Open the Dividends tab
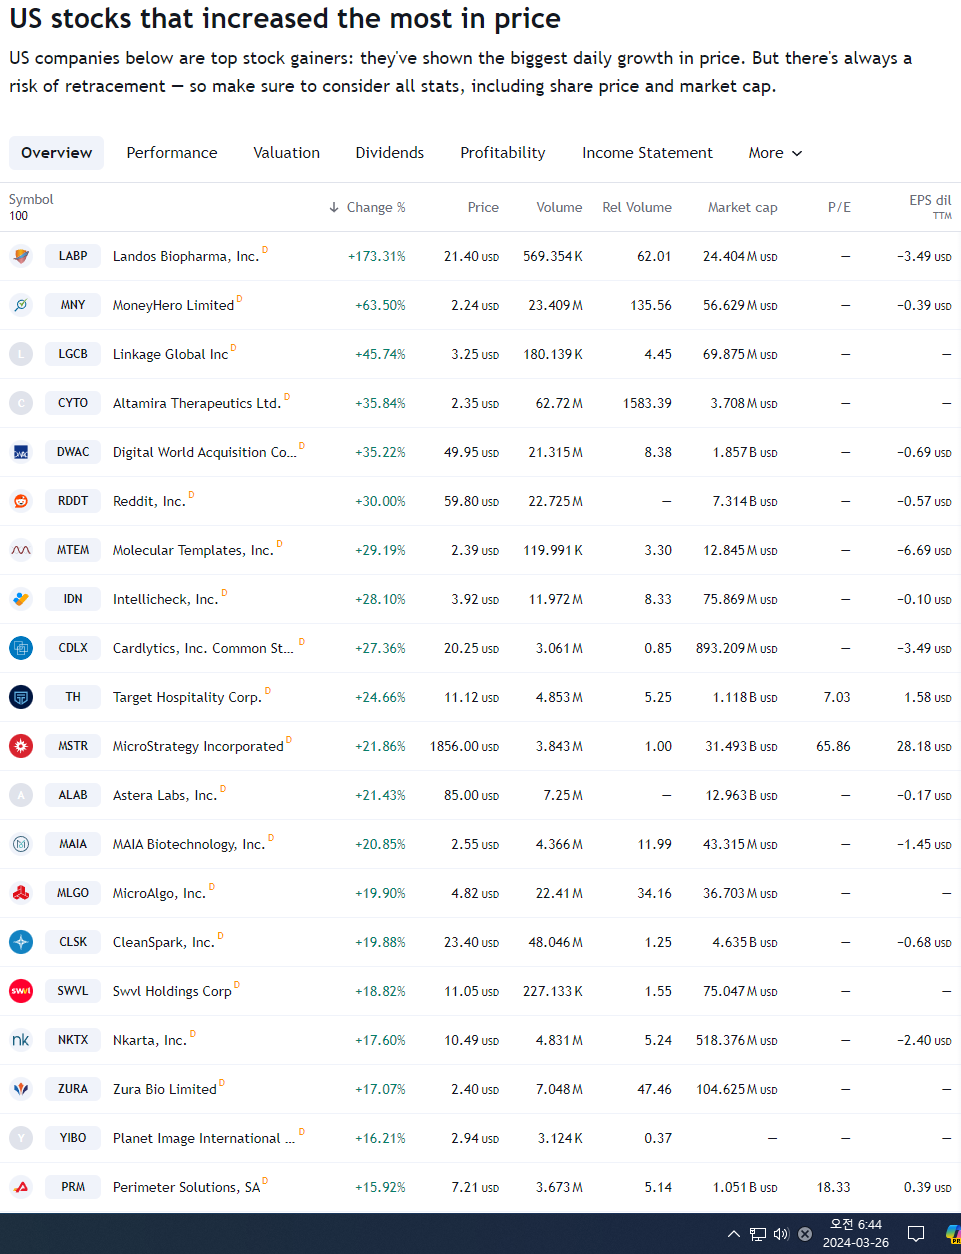The width and height of the screenshot is (961, 1254). 390,153
